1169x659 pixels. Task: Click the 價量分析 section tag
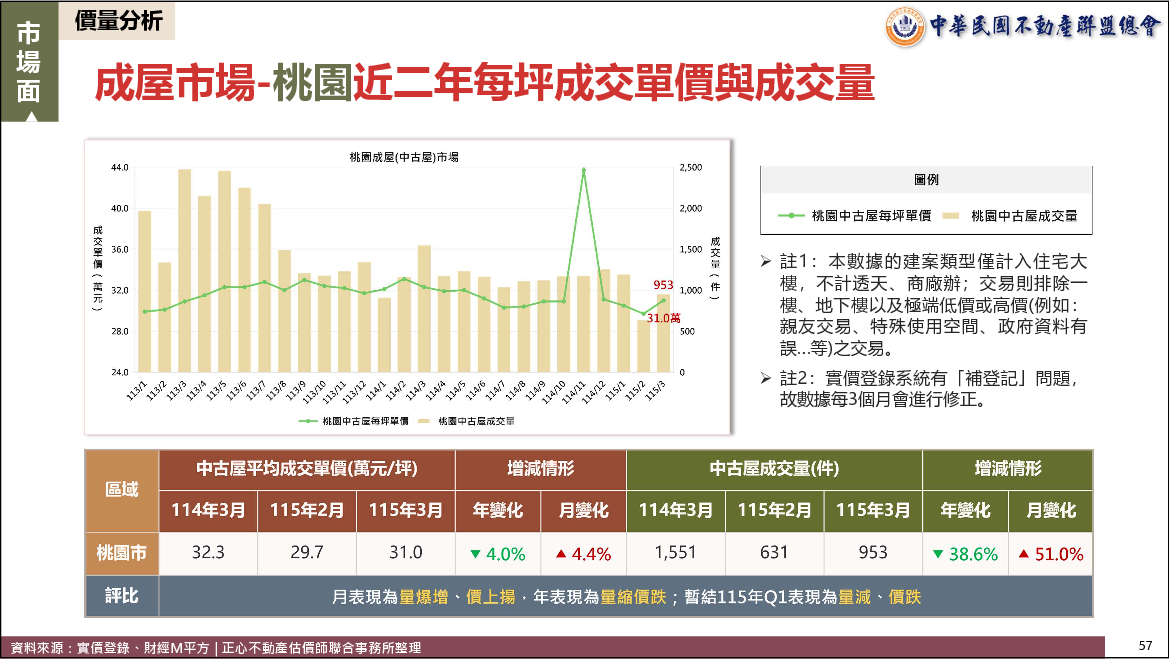117,21
